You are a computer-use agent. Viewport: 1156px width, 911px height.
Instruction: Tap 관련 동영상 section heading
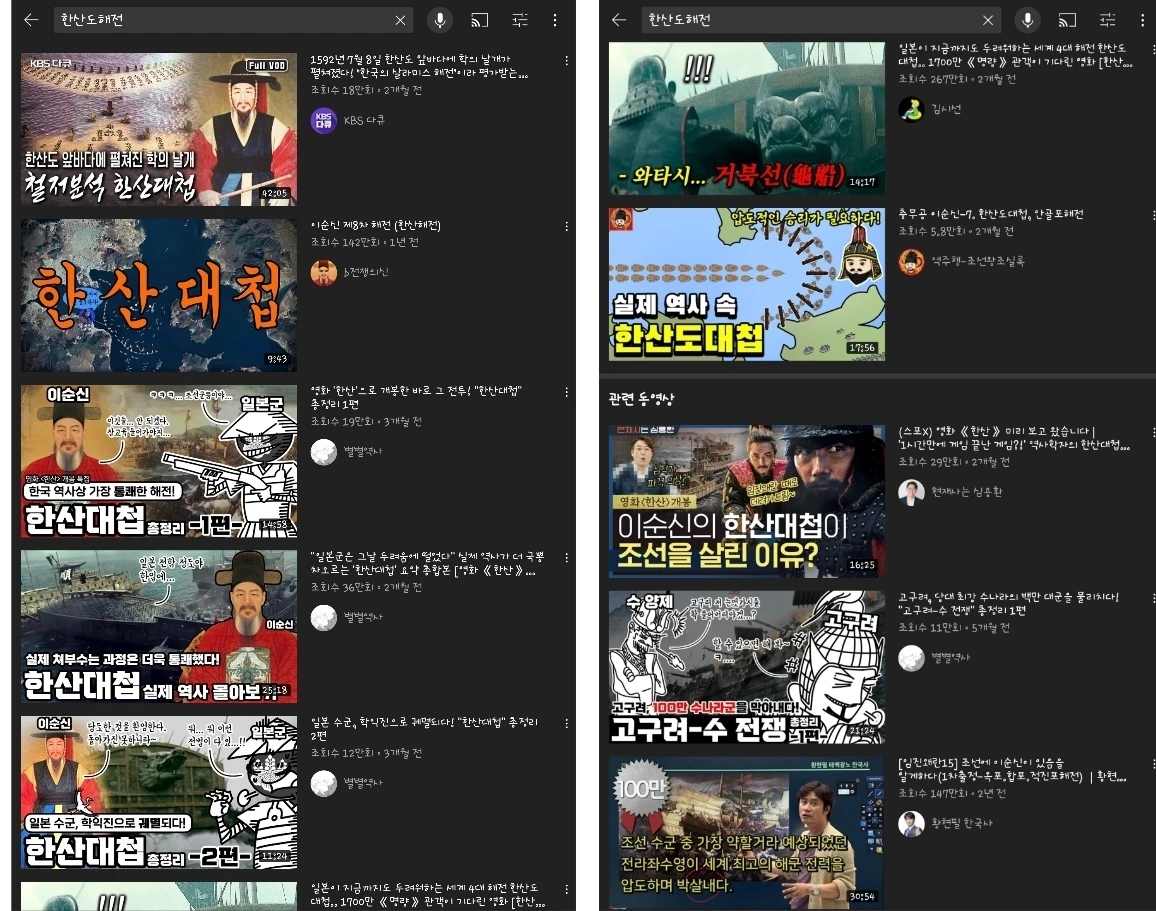click(x=641, y=399)
